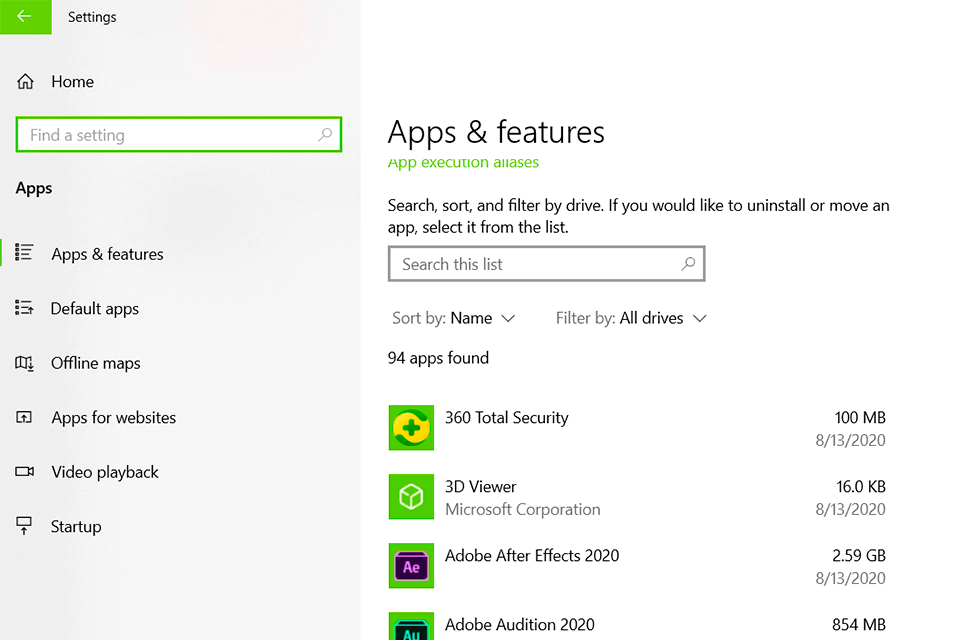This screenshot has height=640, width=960.
Task: Switch to the Apps & features section
Action: pos(107,254)
